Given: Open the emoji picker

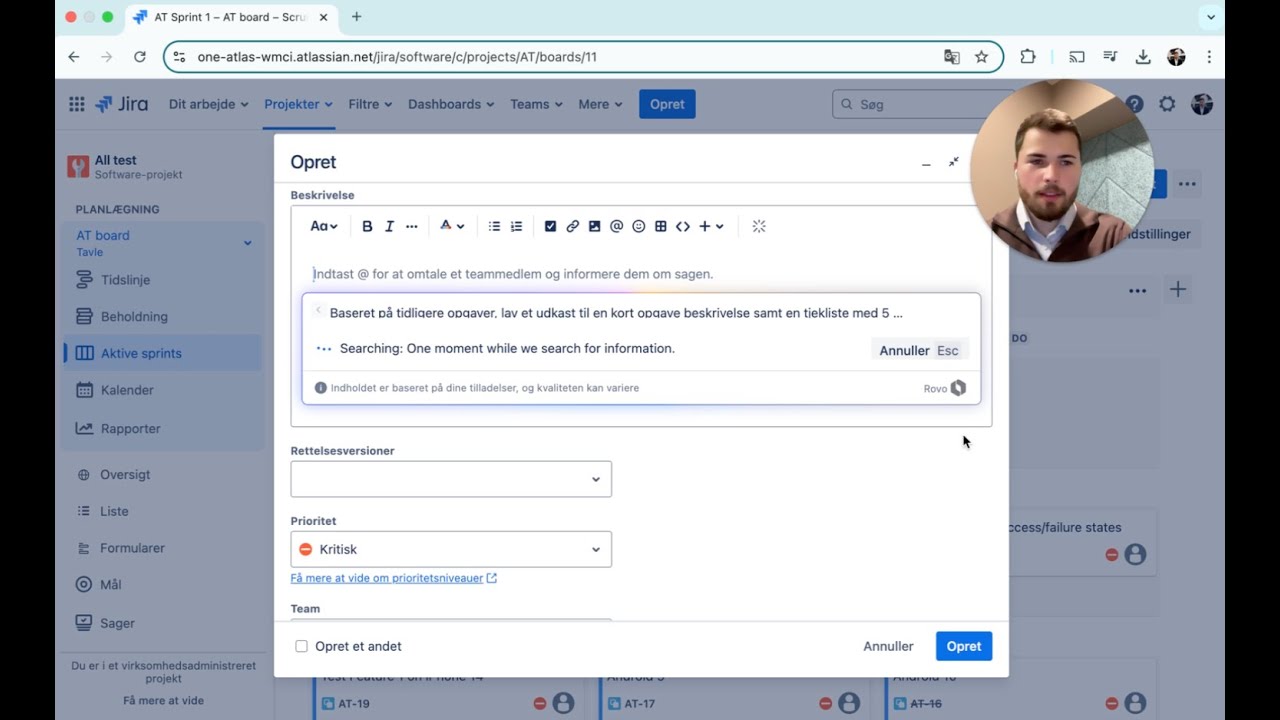Looking at the screenshot, I should [x=638, y=226].
